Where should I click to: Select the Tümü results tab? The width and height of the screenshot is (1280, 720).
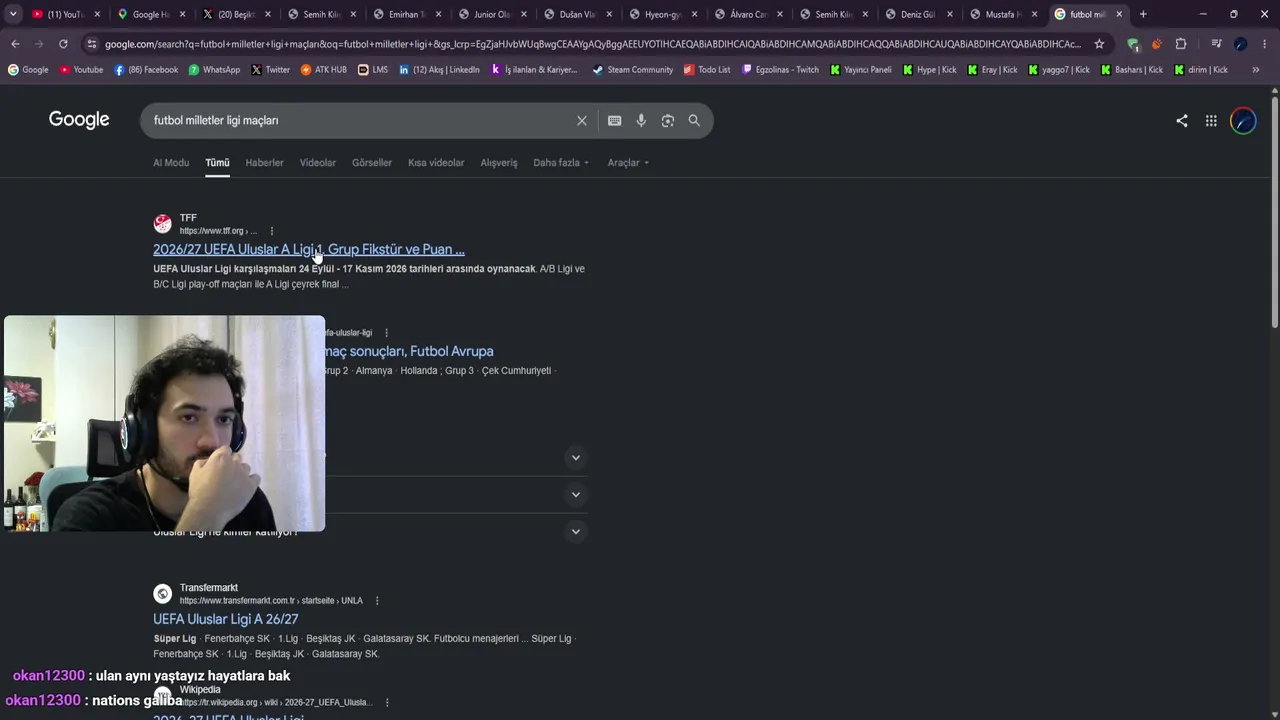pos(217,163)
